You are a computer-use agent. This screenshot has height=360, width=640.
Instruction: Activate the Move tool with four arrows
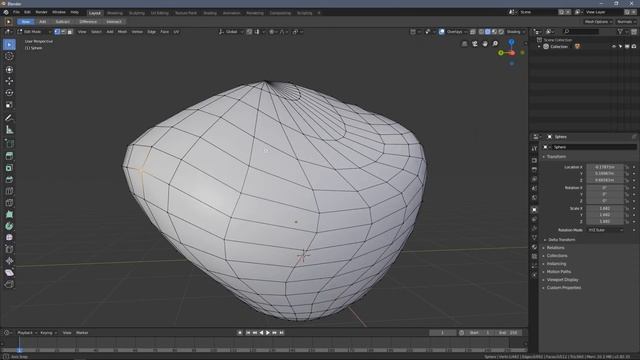[9, 81]
